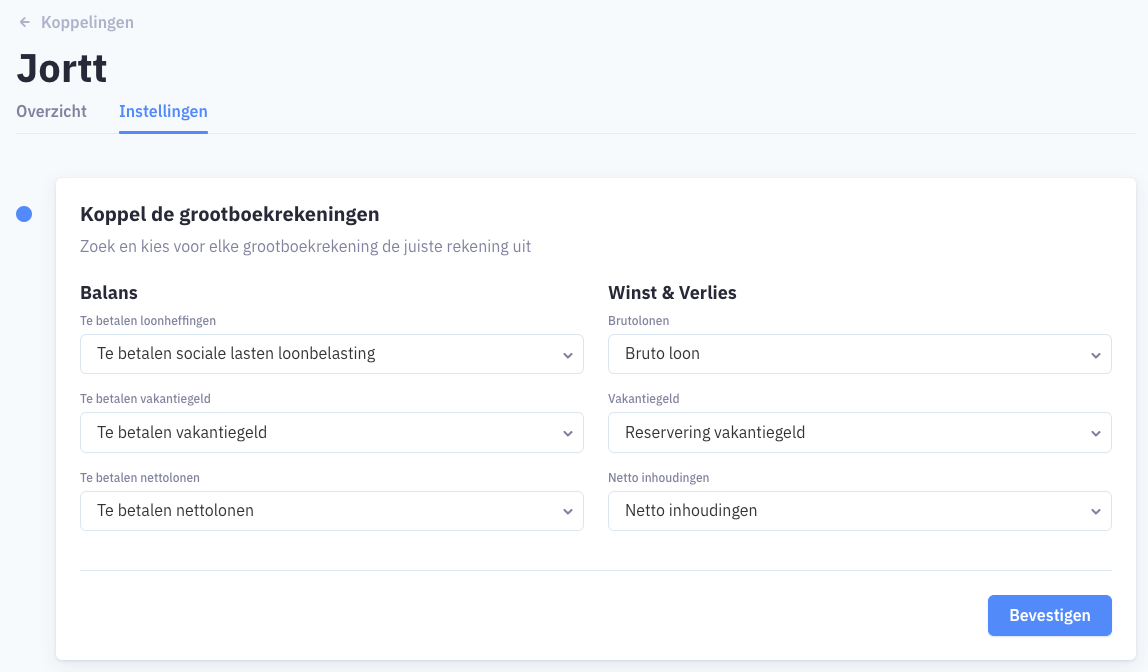The height and width of the screenshot is (672, 1148).
Task: Click the 'Winst & Verlies' section heading
Action: (672, 293)
